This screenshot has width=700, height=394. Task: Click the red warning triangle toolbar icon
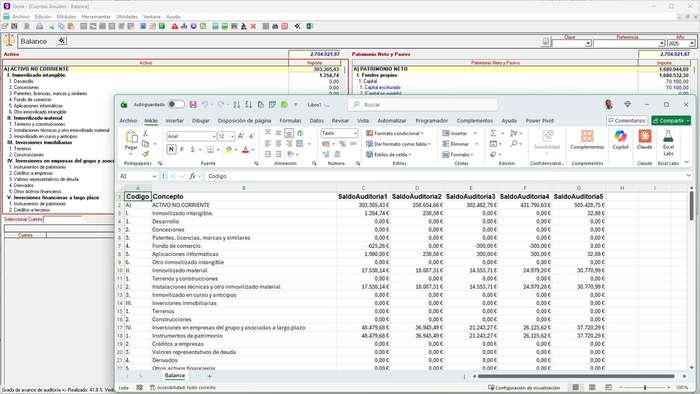(x=175, y=26)
